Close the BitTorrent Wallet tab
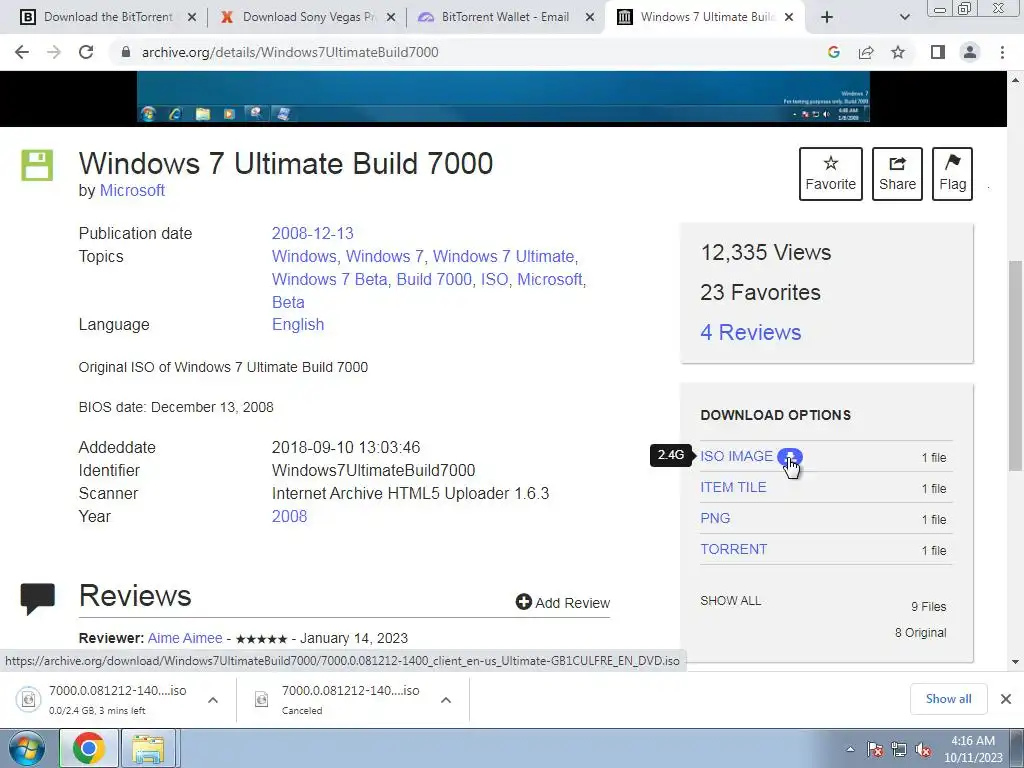 [x=590, y=18]
